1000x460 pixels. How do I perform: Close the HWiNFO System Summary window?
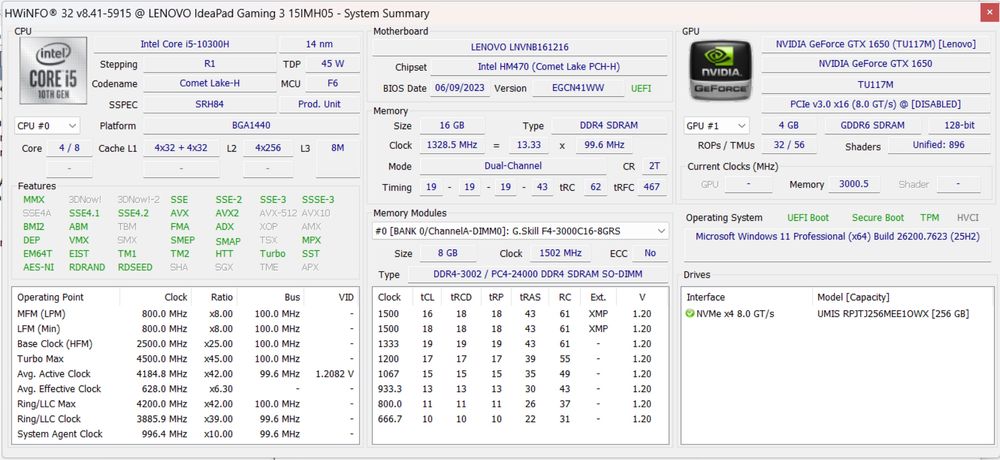pyautogui.click(x=989, y=13)
